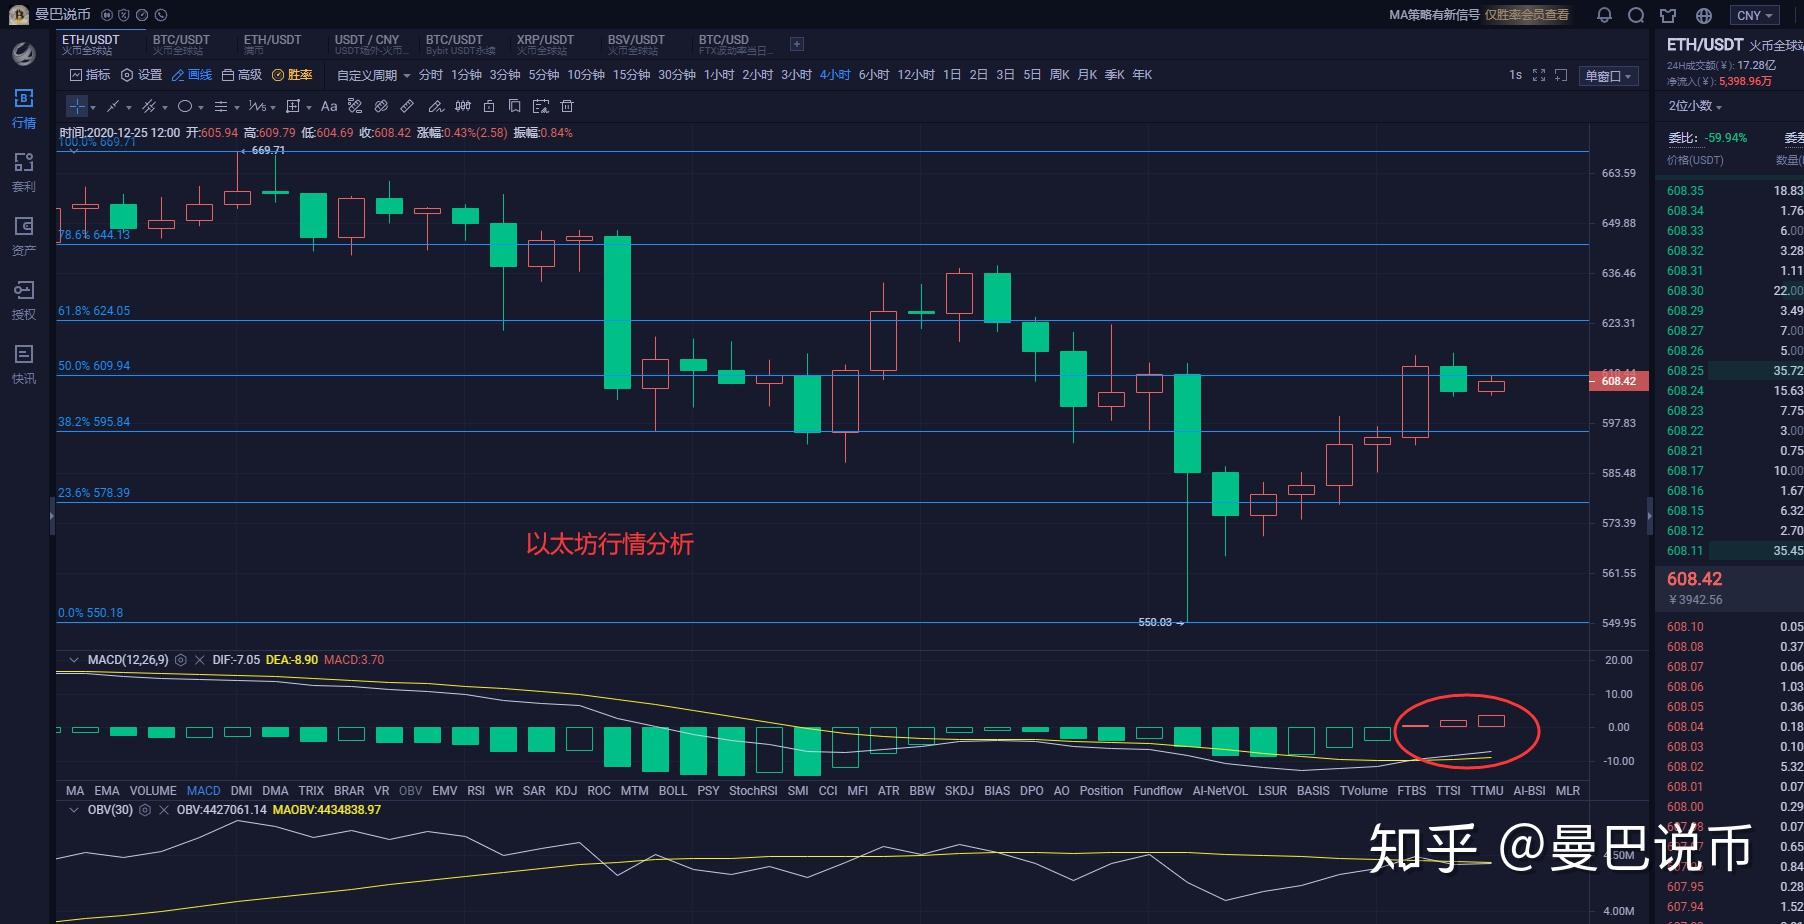This screenshot has width=1804, height=924.
Task: Add a new chart tab
Action: 797,44
